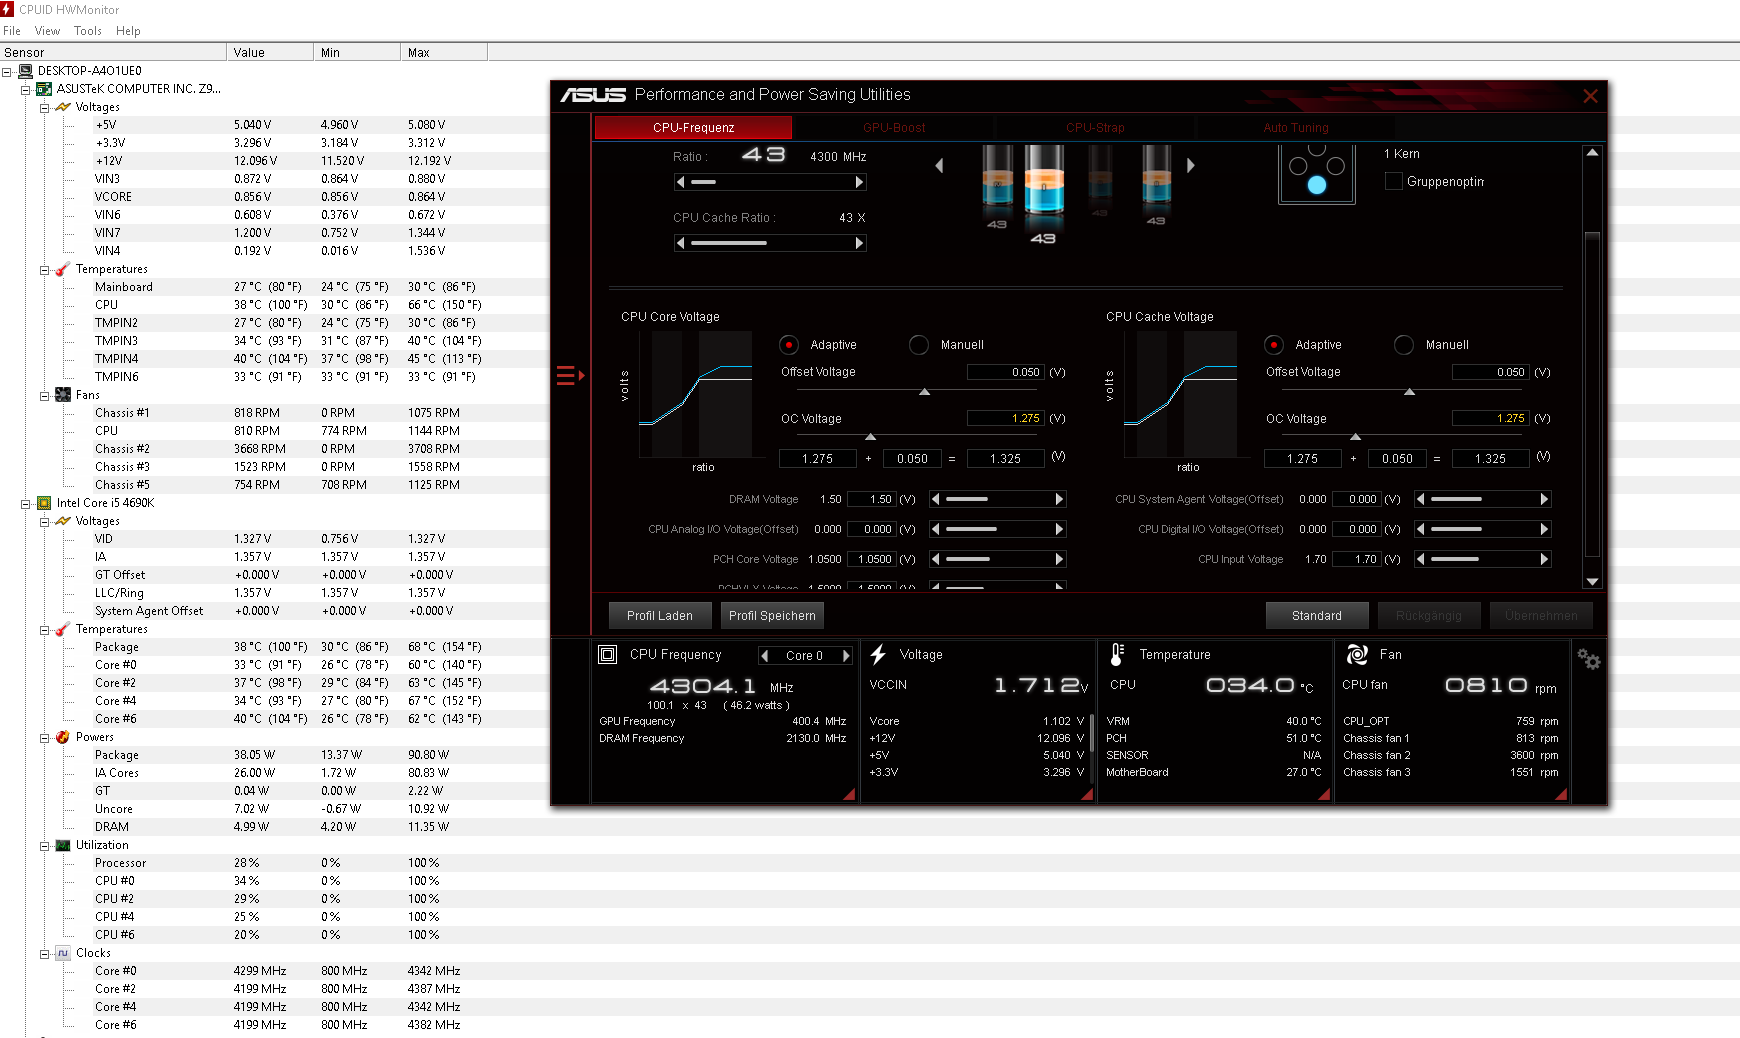Enable the Gruppenoption checkbox

1393,181
